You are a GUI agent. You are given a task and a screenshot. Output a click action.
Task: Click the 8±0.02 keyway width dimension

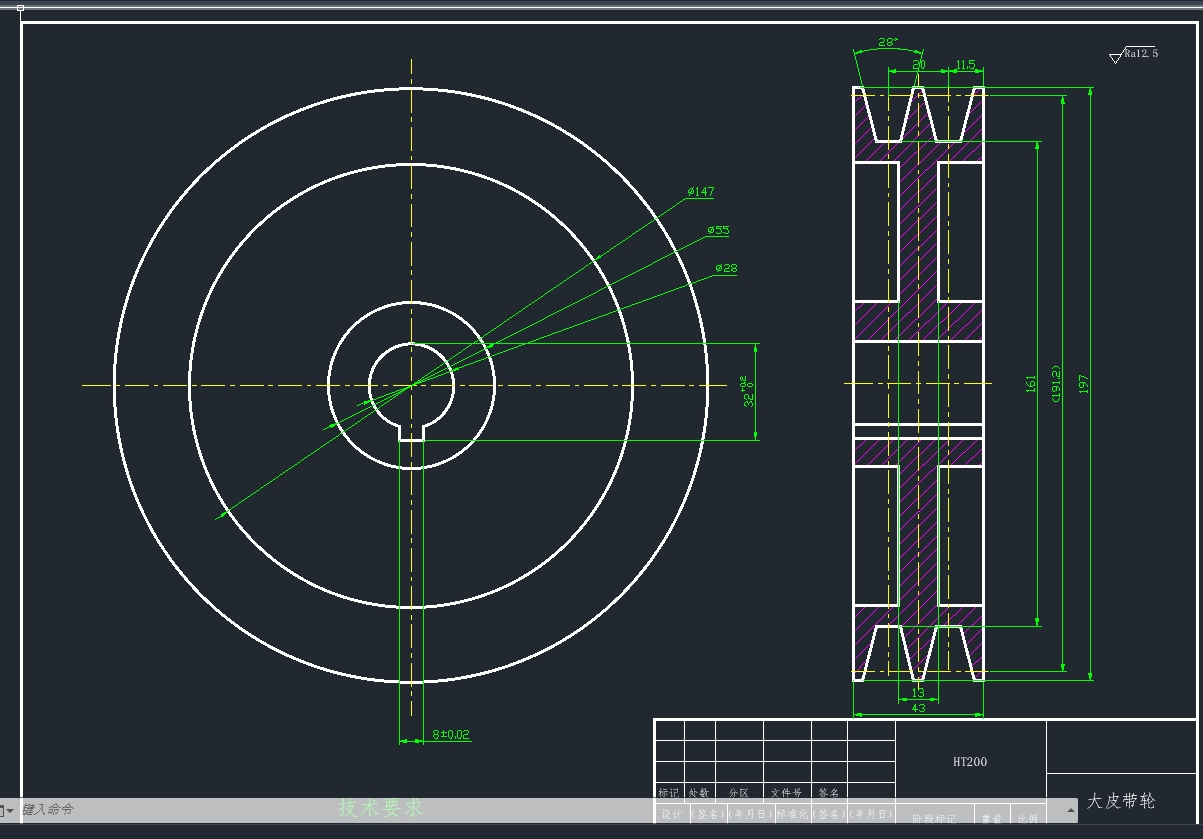click(x=451, y=734)
